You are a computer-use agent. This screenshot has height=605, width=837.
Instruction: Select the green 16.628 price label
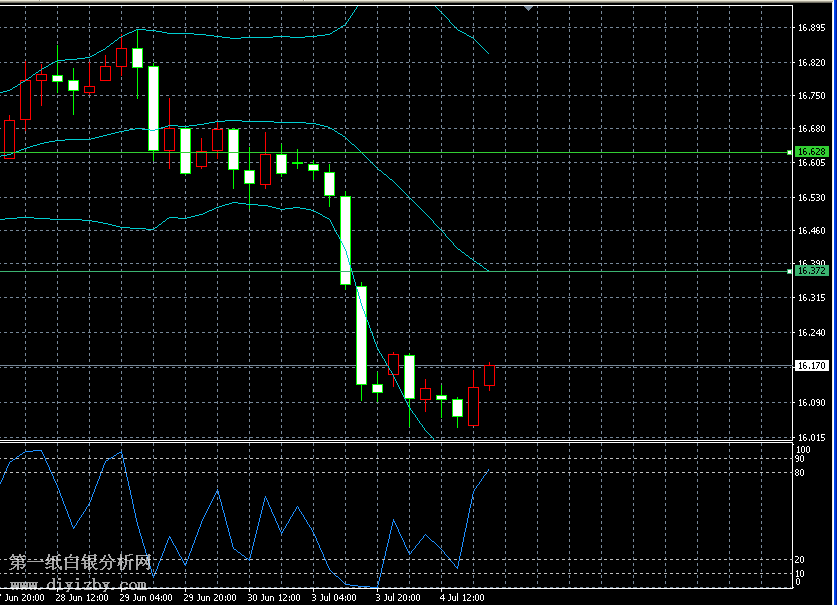pyautogui.click(x=811, y=152)
